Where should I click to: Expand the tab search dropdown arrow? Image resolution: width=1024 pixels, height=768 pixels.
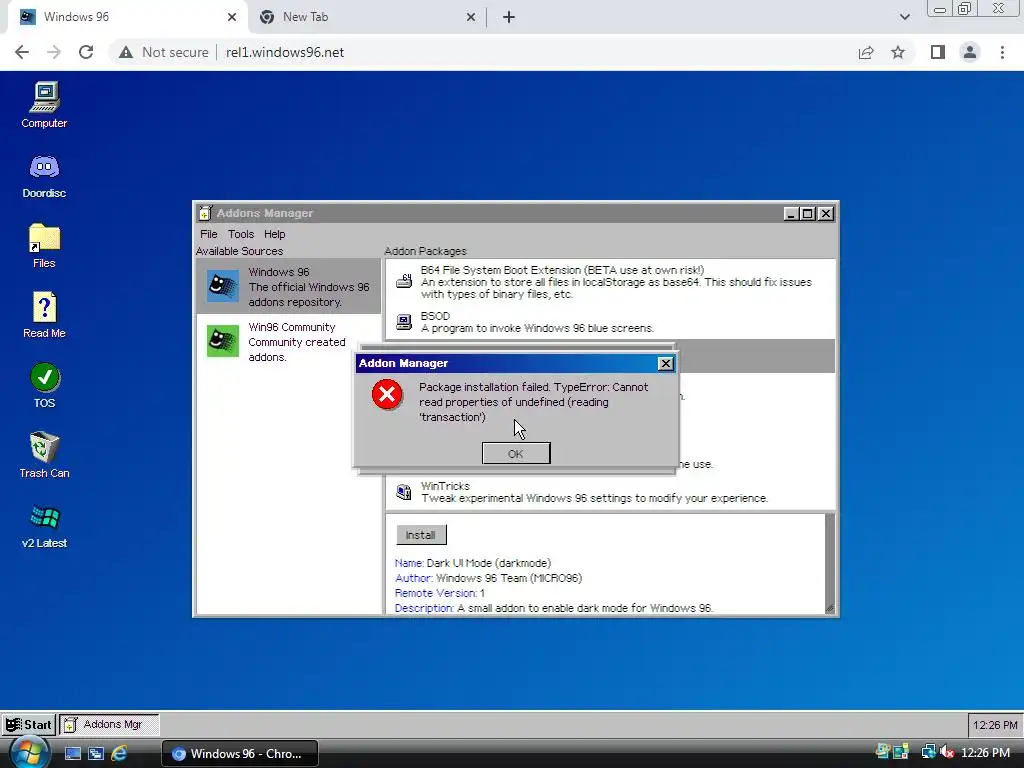pyautogui.click(x=904, y=17)
